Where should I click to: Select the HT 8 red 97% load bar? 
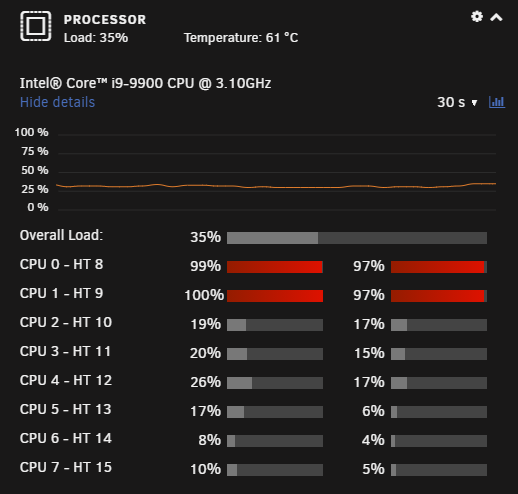point(439,267)
